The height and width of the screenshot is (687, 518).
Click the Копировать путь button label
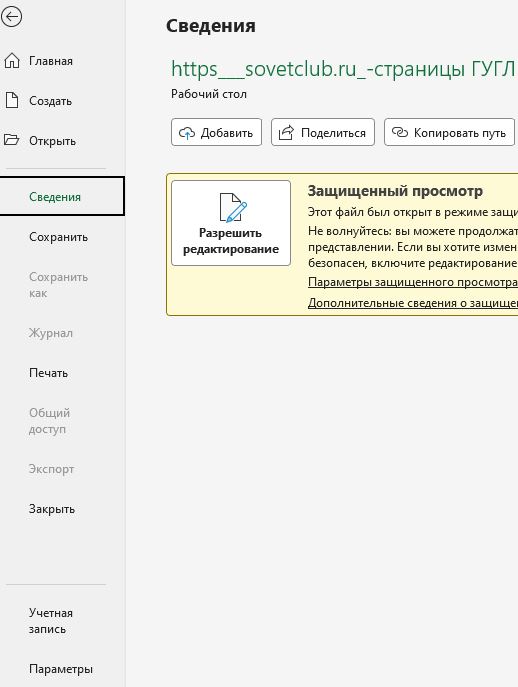(x=460, y=133)
